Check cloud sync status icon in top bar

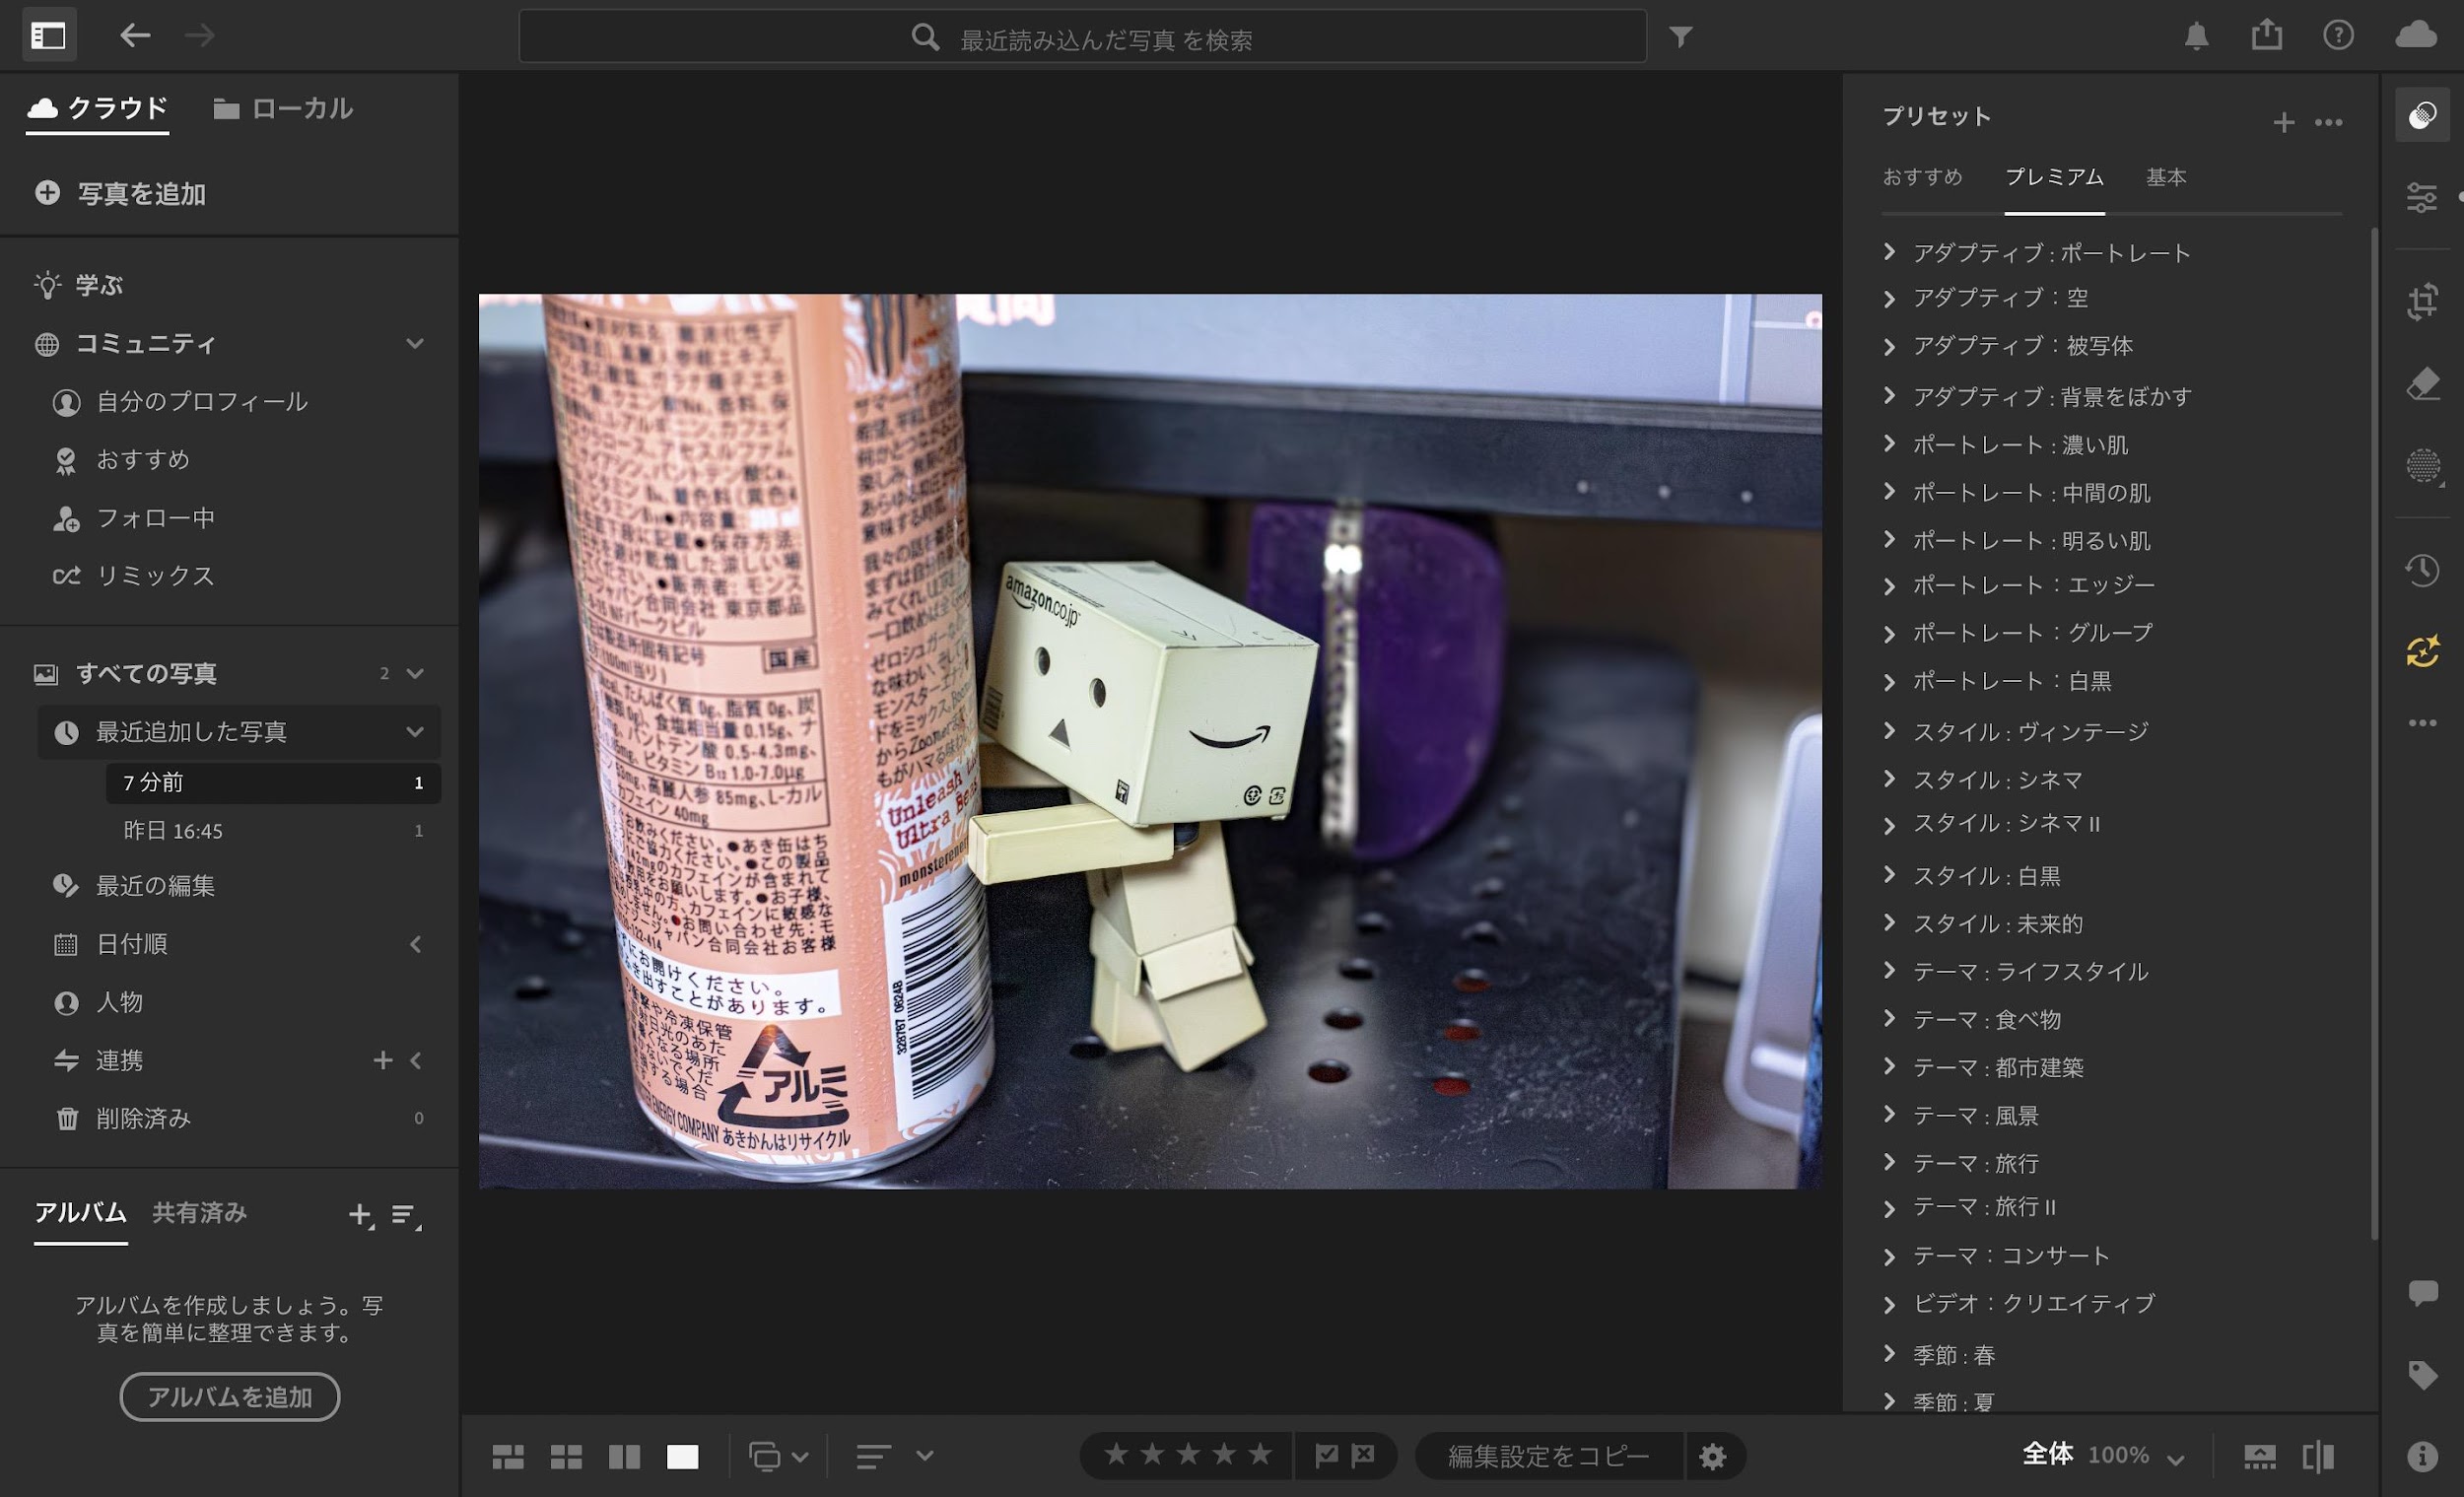tap(2416, 35)
